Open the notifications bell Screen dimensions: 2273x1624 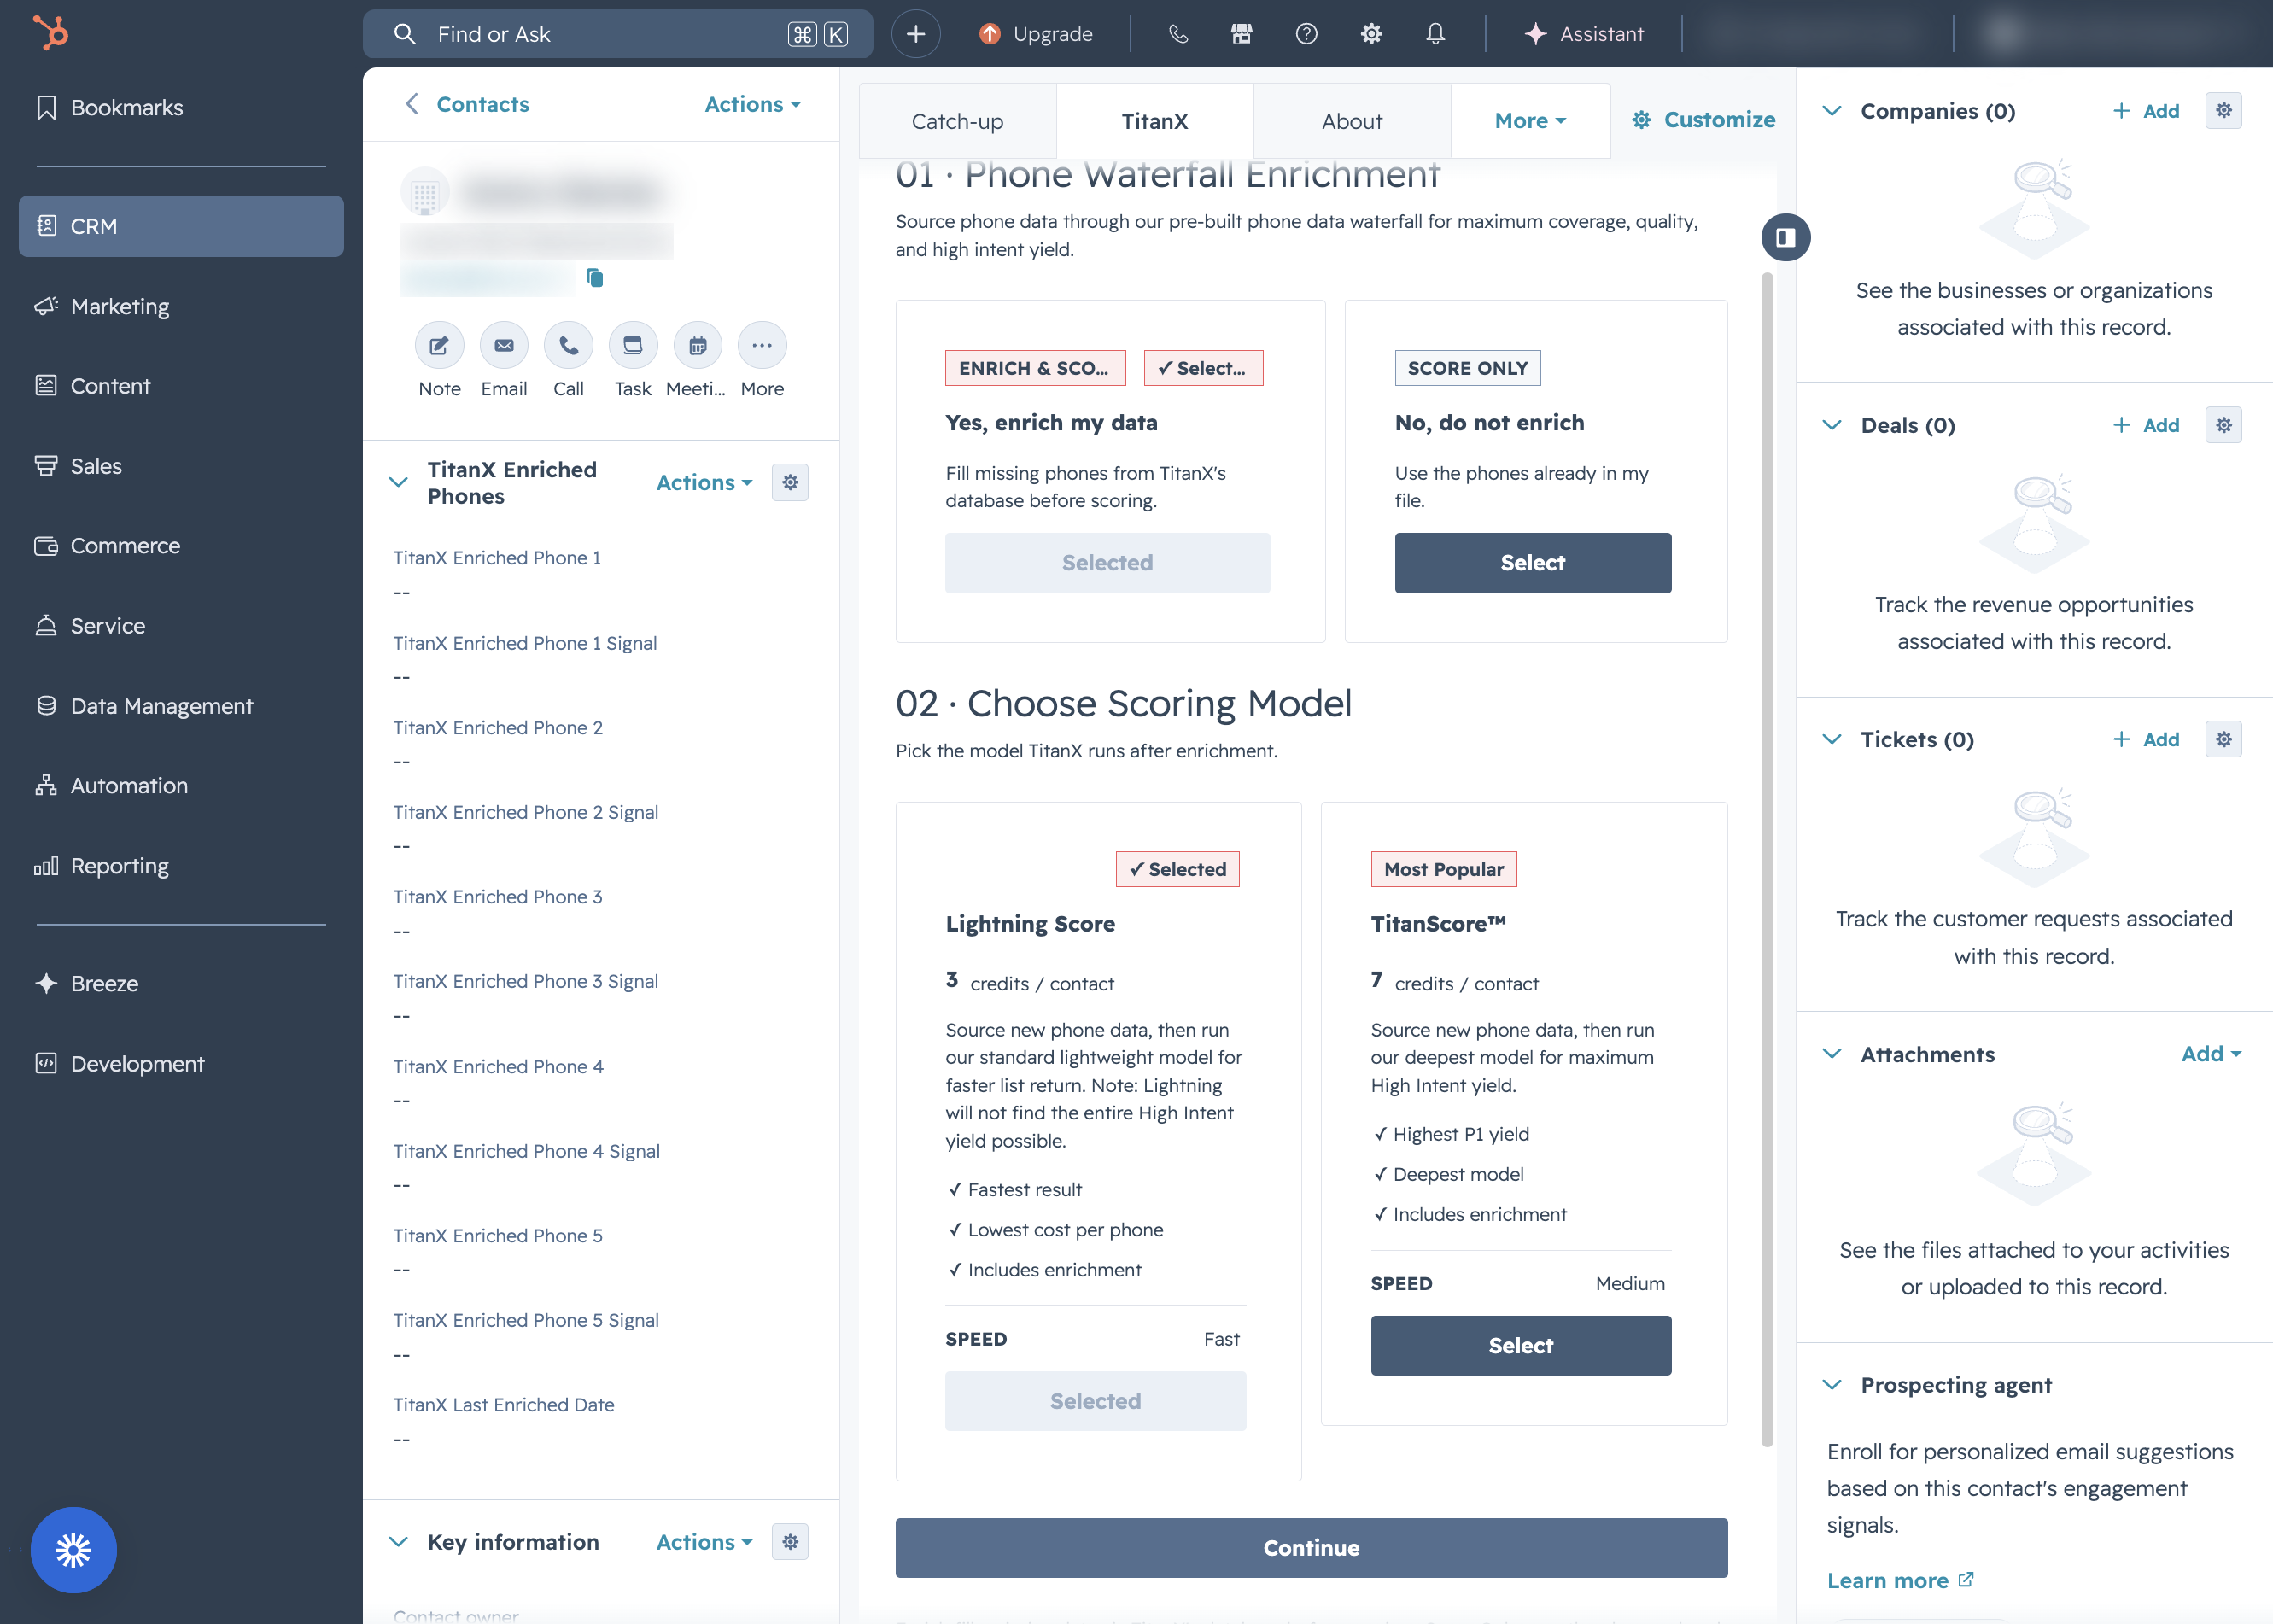pyautogui.click(x=1435, y=34)
